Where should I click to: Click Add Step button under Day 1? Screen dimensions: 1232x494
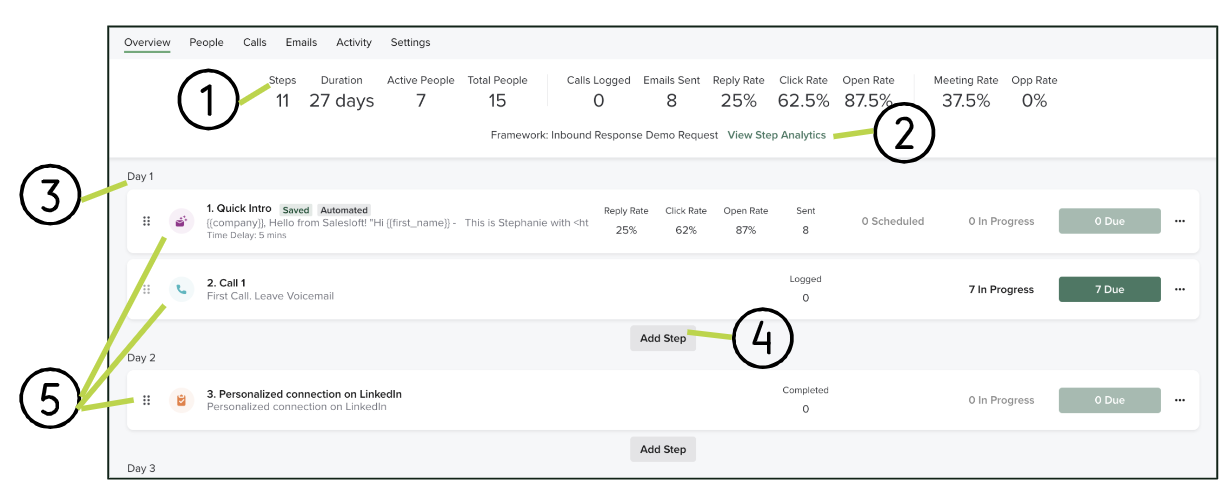(662, 338)
